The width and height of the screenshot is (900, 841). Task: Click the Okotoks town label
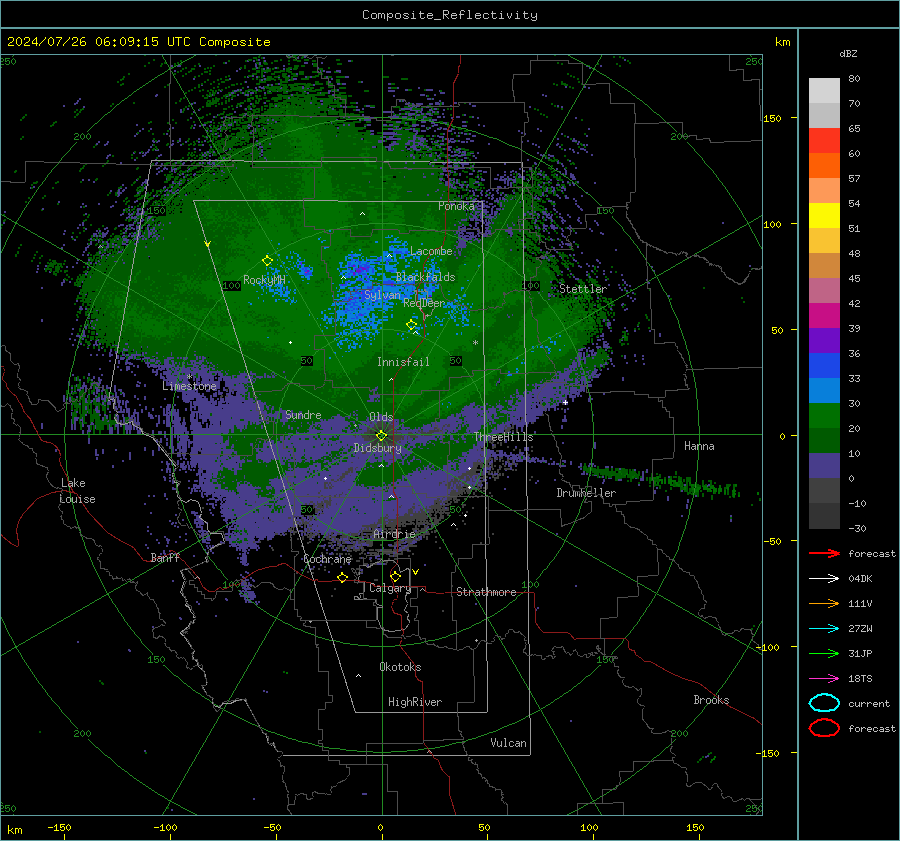click(400, 667)
